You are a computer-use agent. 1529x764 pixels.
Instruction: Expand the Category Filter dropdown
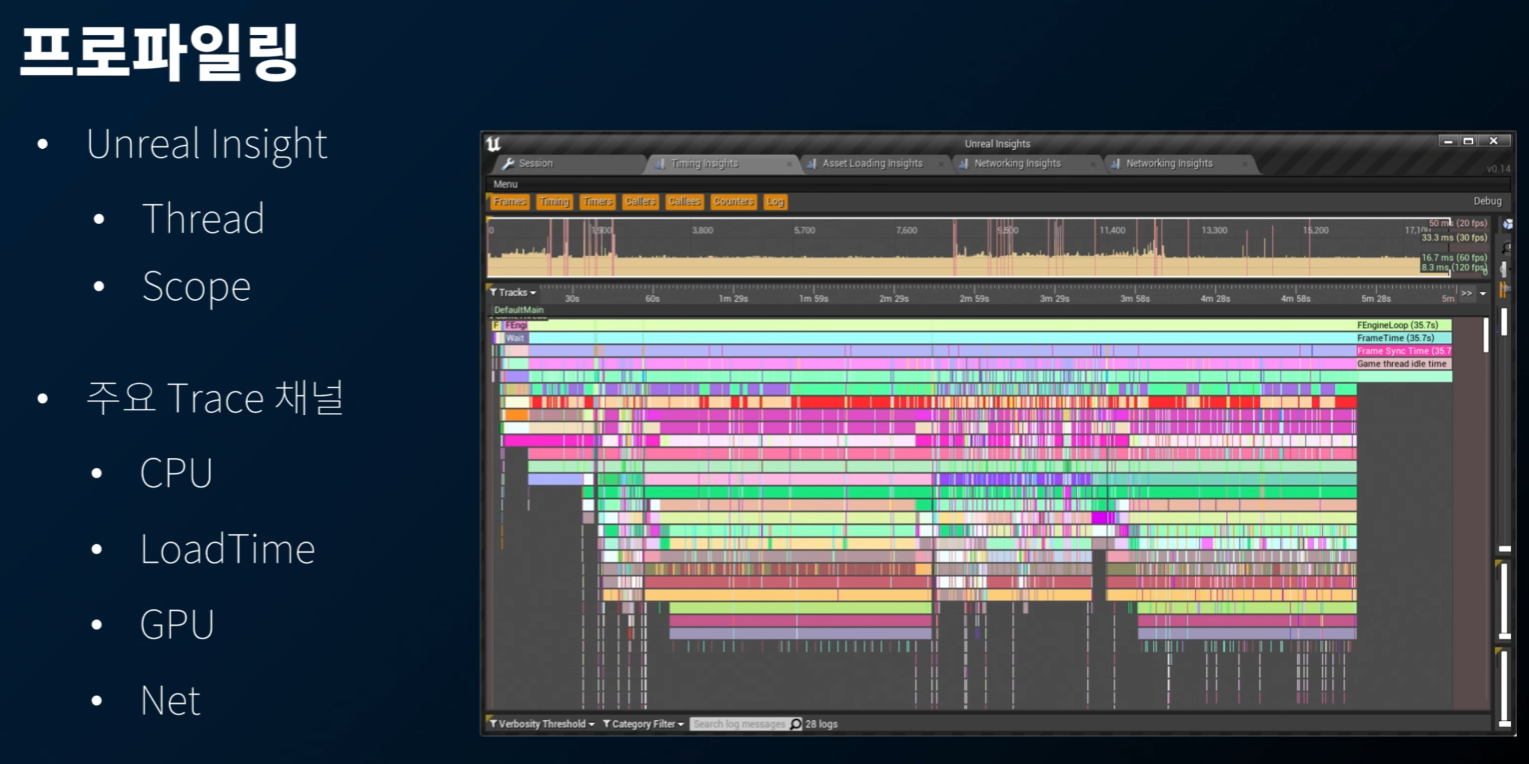[x=643, y=724]
